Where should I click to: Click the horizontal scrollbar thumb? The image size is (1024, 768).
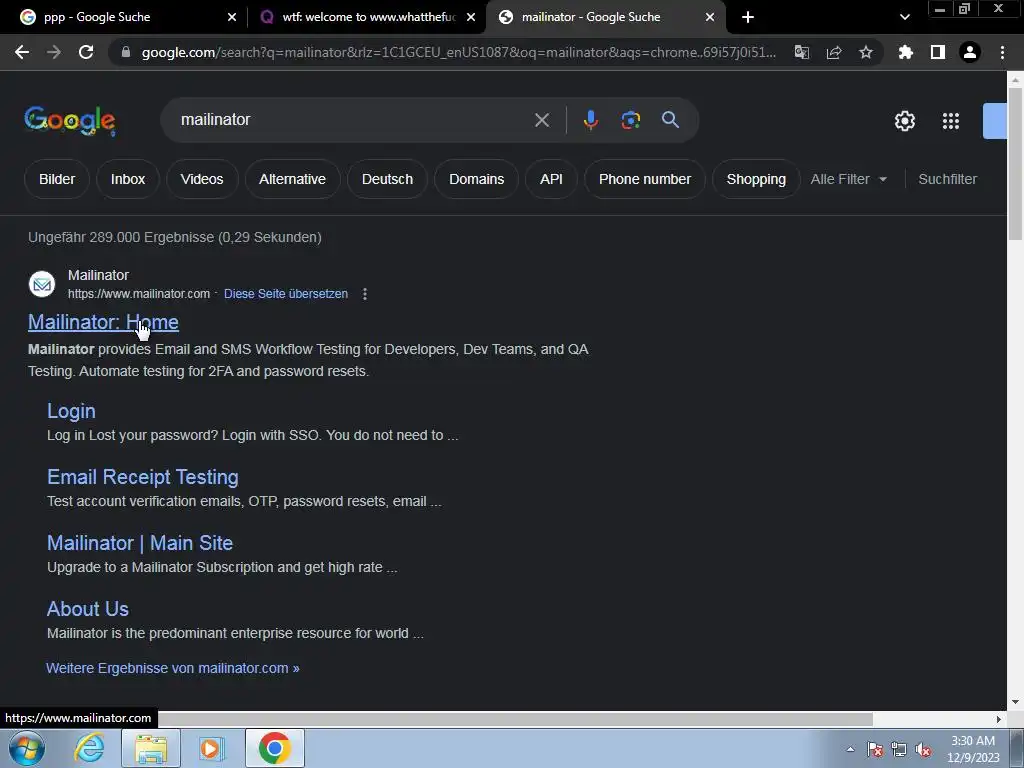[x=515, y=719]
